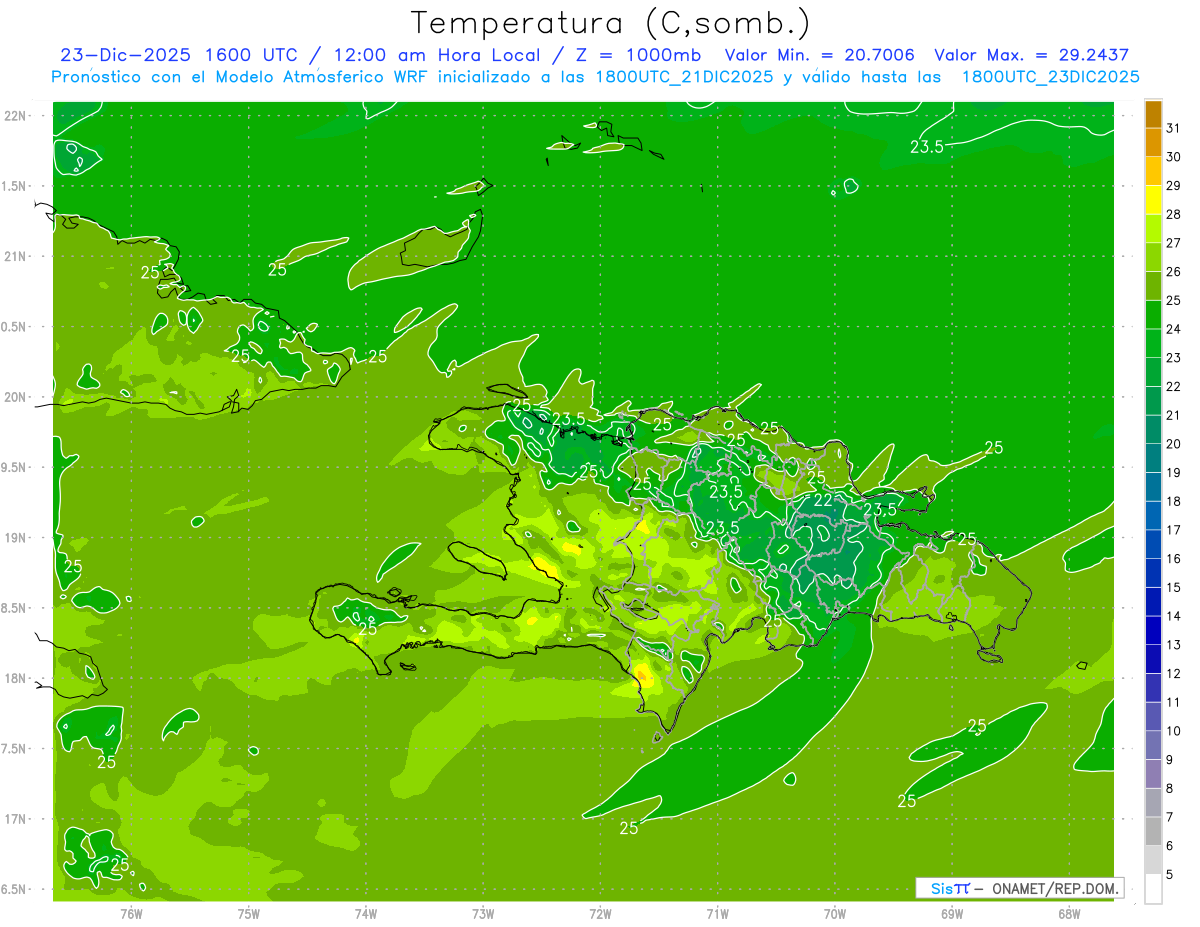Click the legend value "18"
Viewport: 1200px width, 927px height.
pyautogui.click(x=1174, y=501)
